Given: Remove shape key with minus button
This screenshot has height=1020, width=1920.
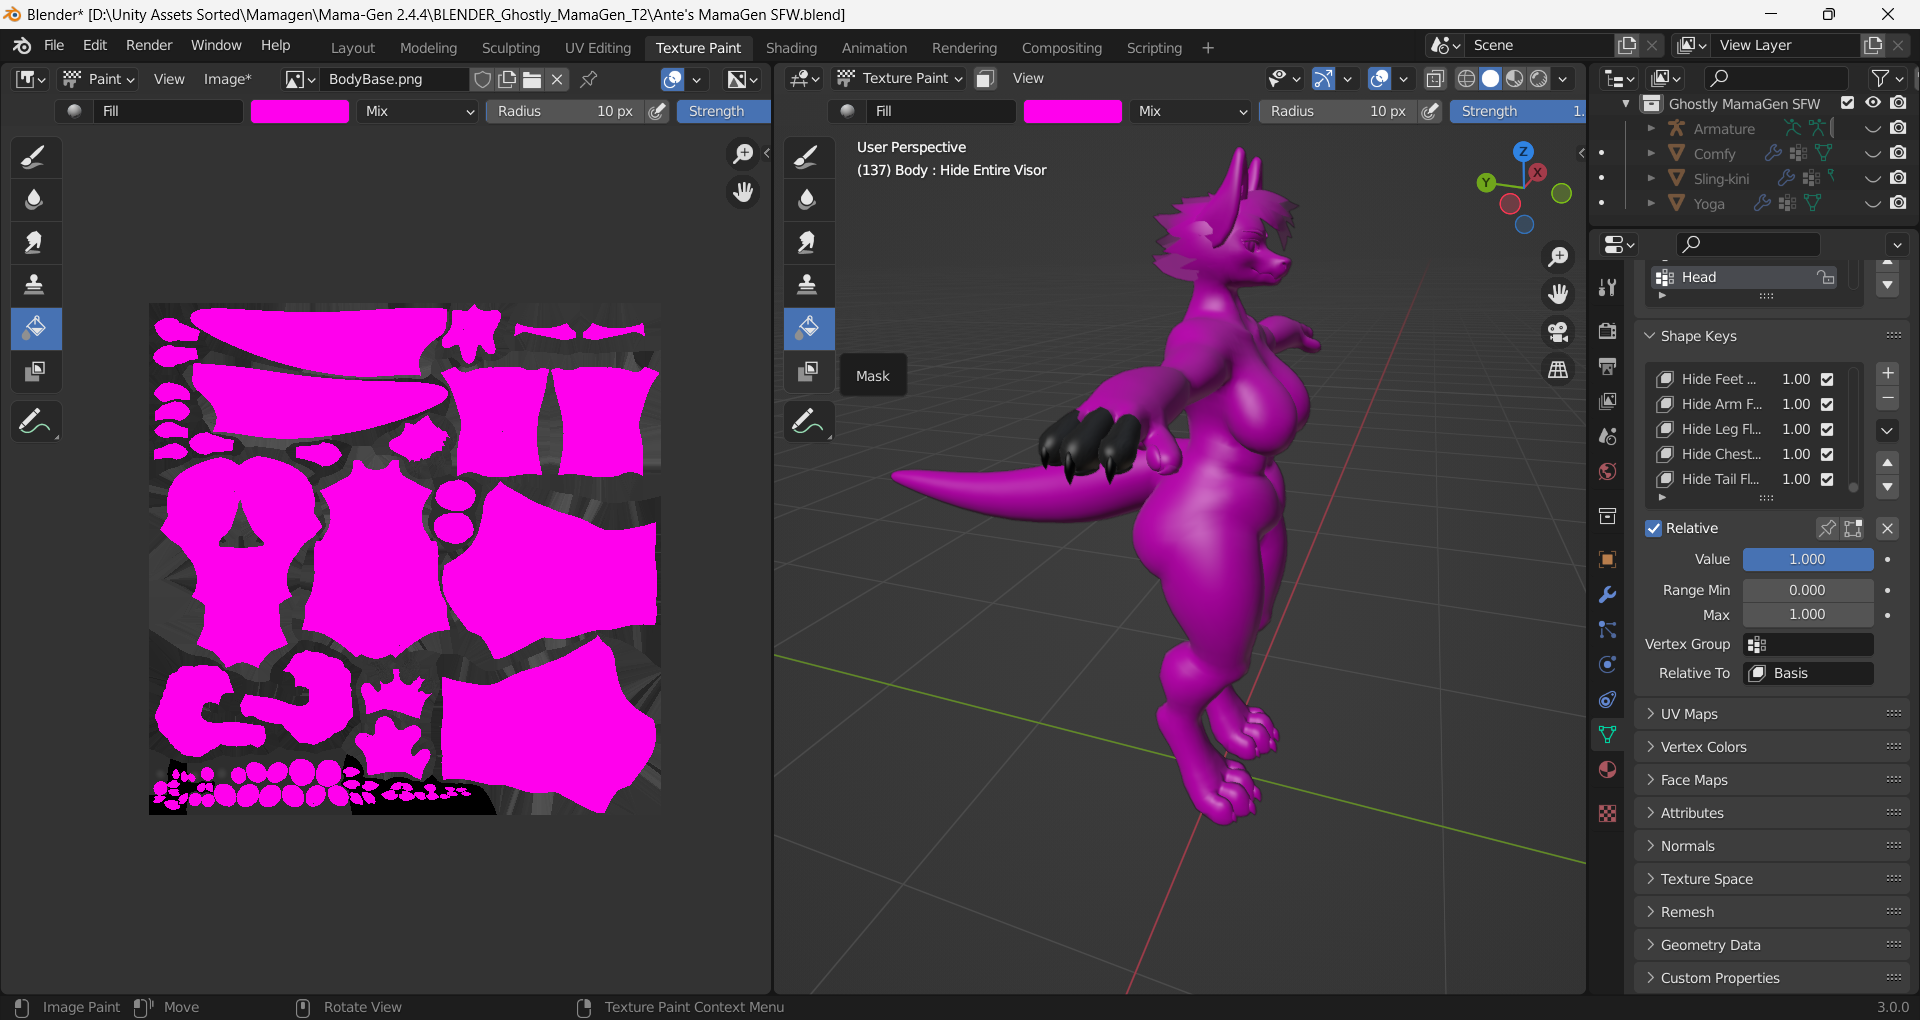Looking at the screenshot, I should [1887, 398].
